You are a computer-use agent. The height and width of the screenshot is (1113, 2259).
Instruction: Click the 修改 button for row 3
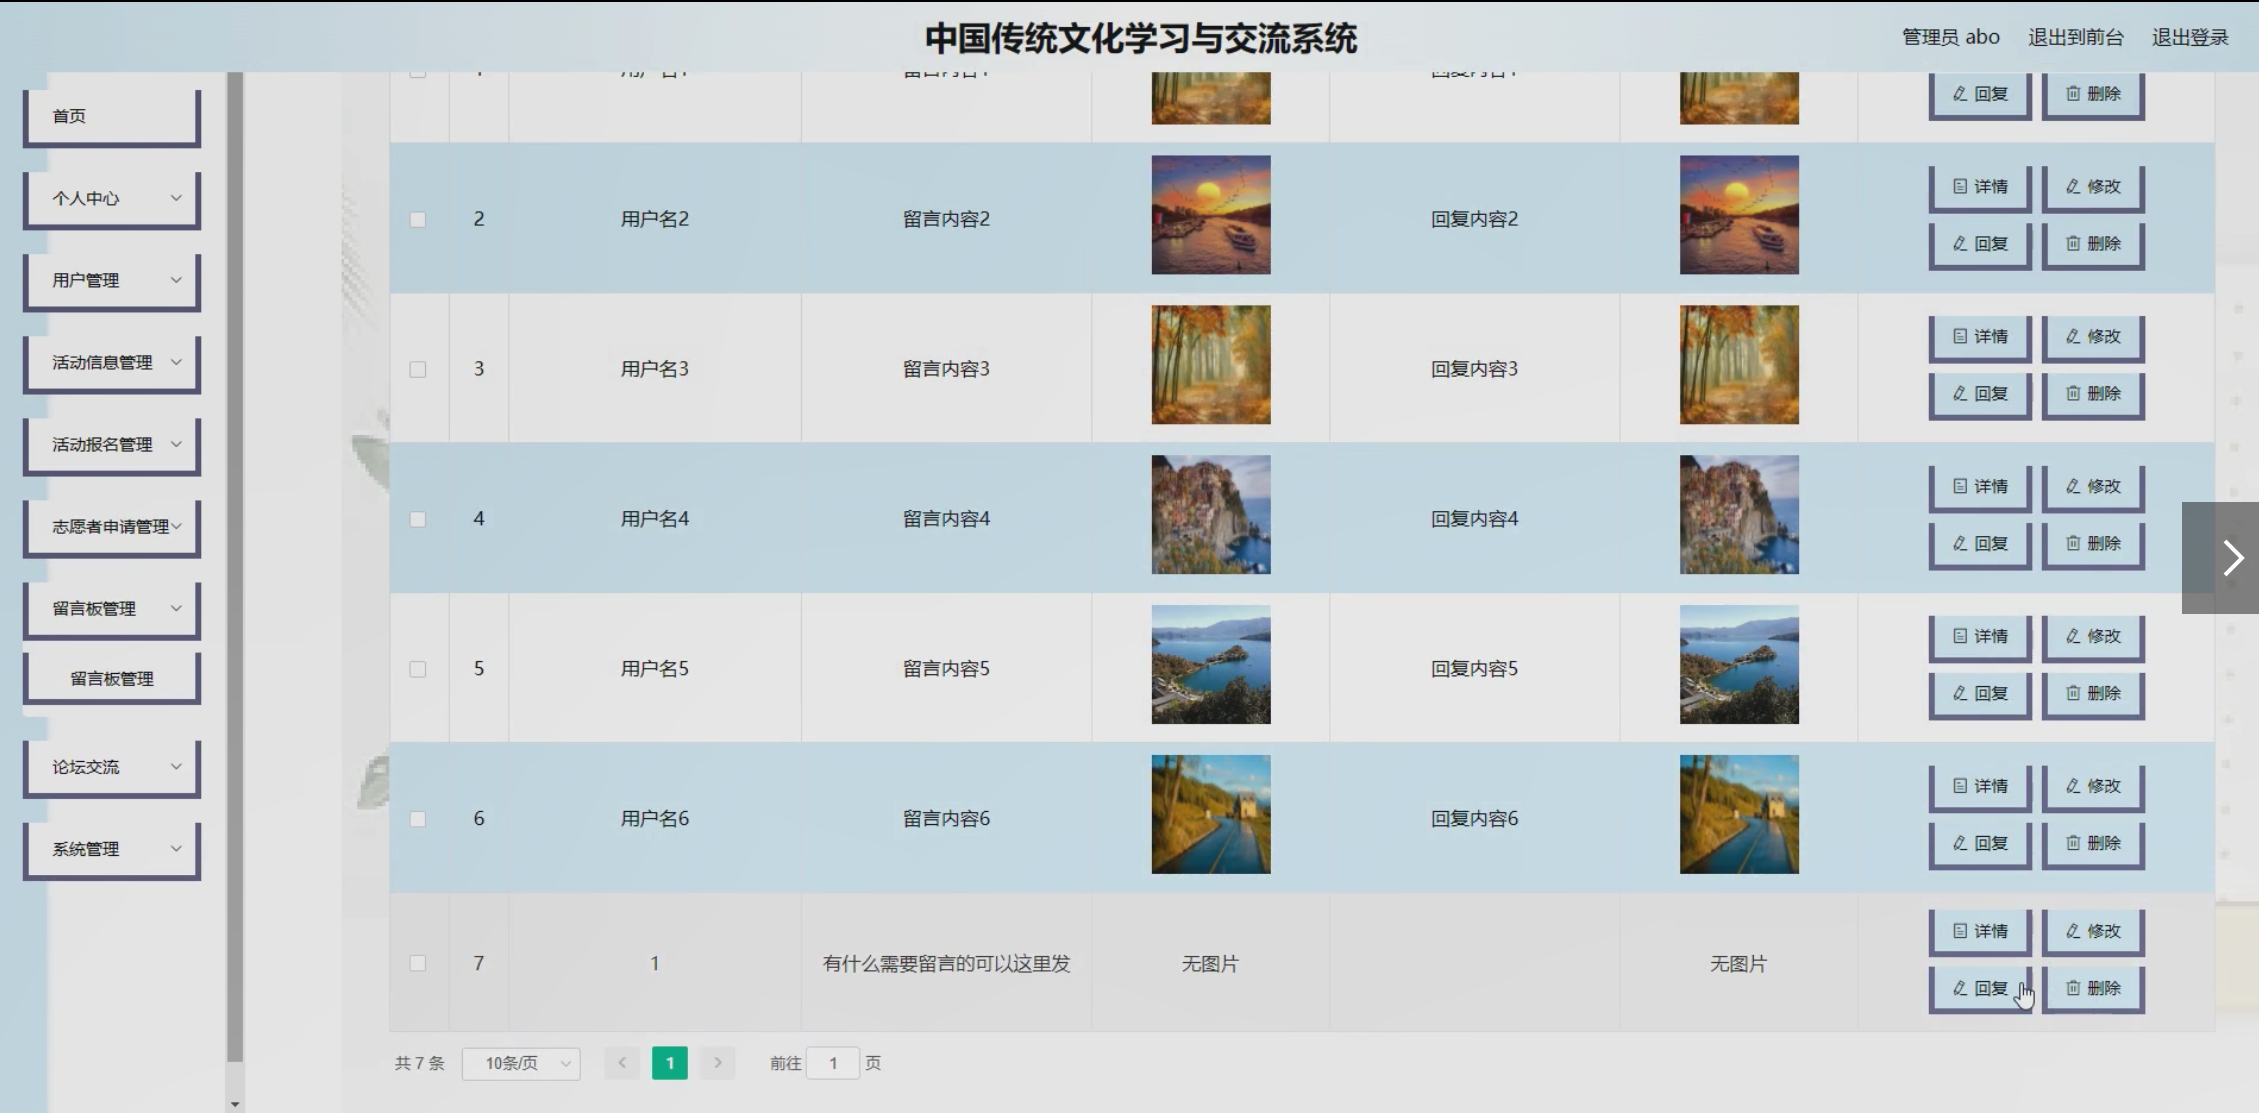pyautogui.click(x=2092, y=337)
